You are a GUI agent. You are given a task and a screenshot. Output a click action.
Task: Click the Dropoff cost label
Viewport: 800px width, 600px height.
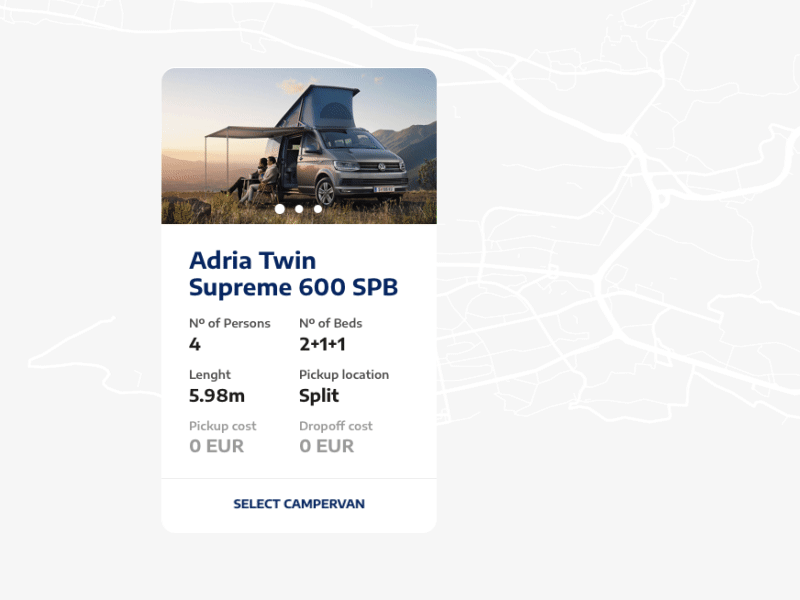(335, 425)
